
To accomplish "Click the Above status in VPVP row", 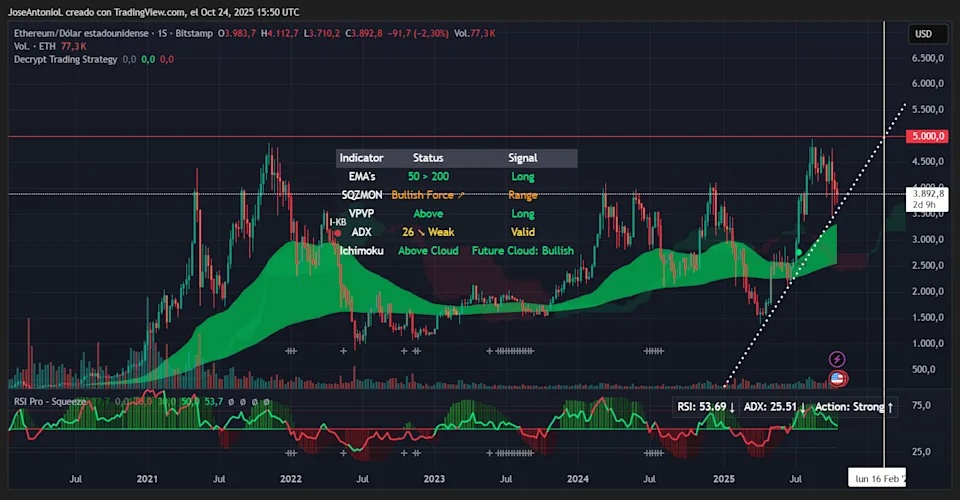I will click(428, 214).
